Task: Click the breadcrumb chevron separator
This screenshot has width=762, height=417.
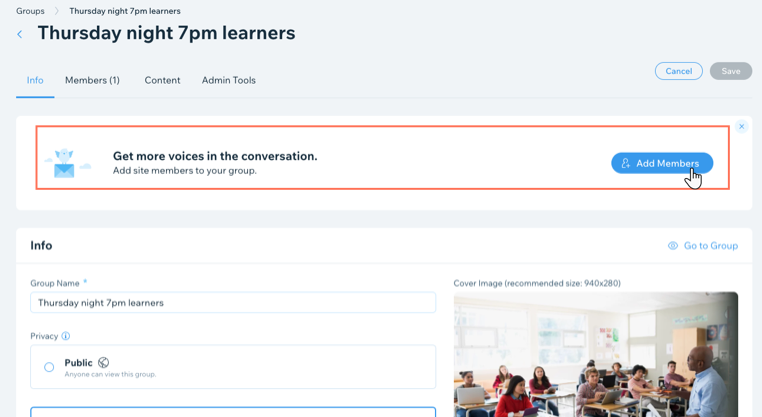Action: pos(57,11)
